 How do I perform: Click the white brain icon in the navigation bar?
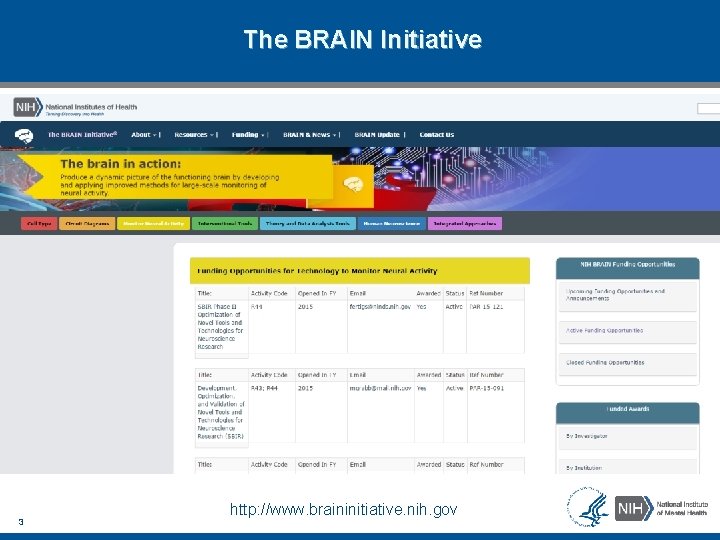[x=24, y=135]
